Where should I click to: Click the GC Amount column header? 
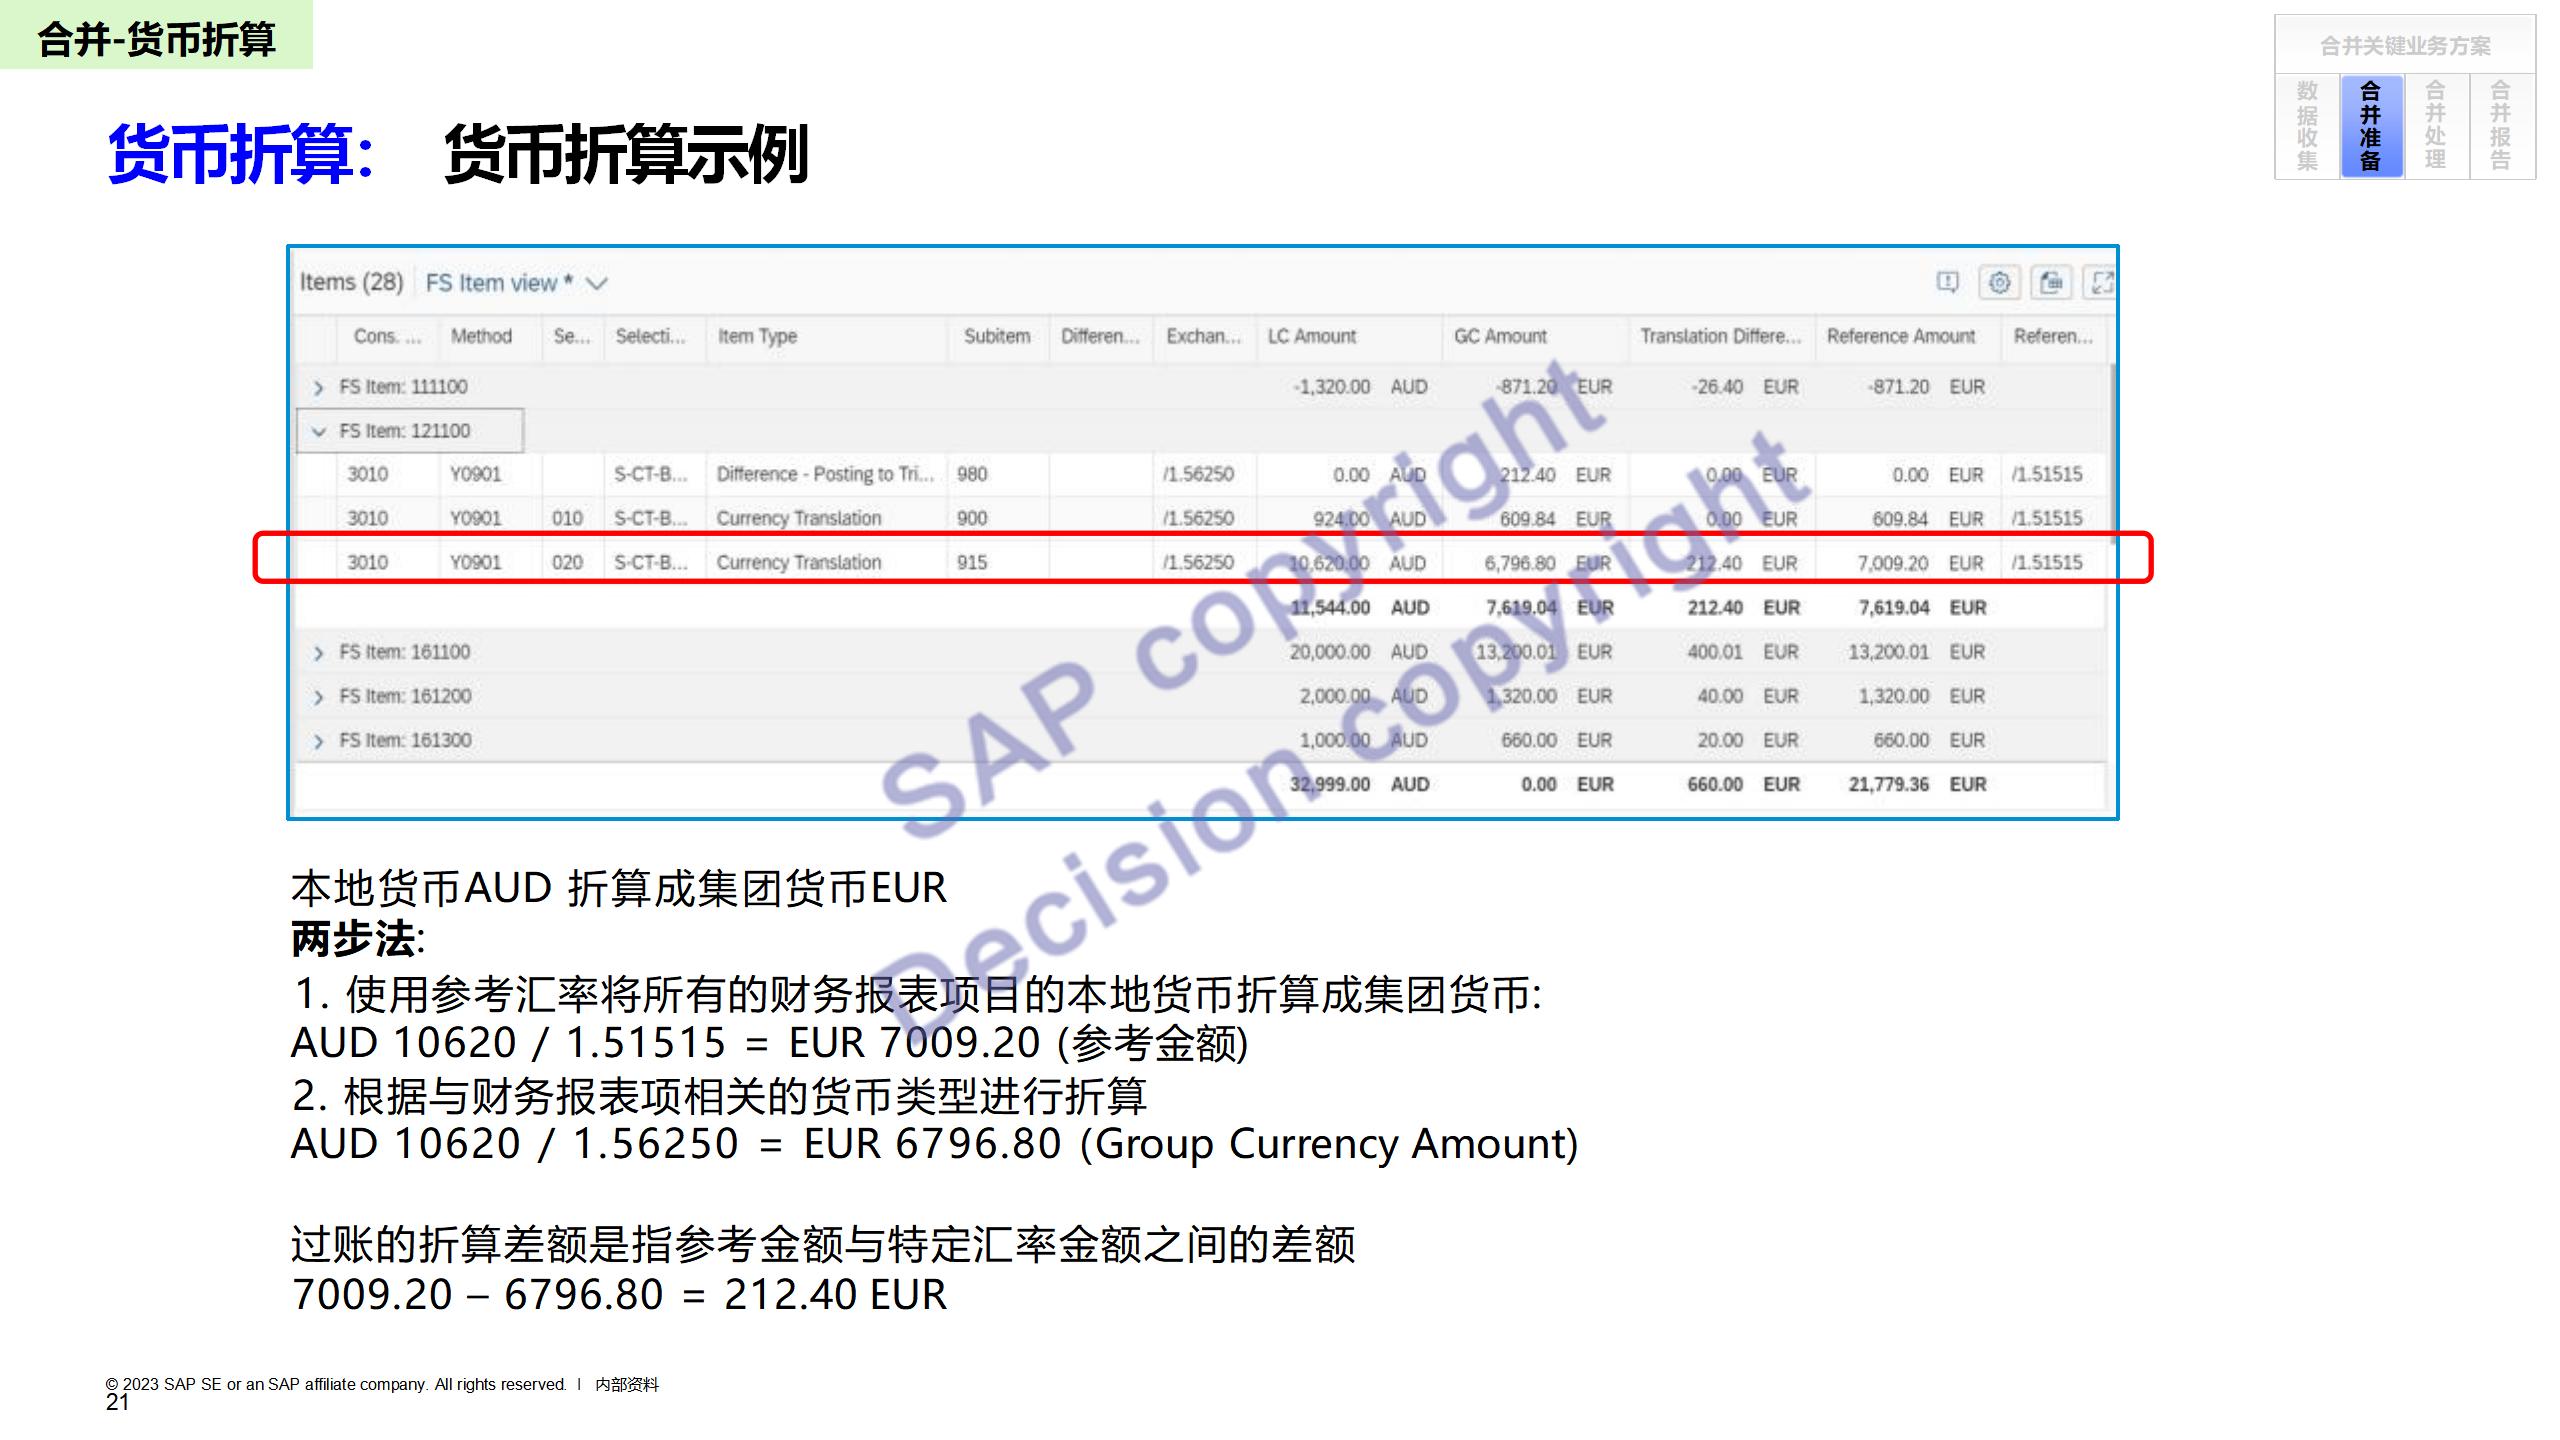click(x=1499, y=336)
